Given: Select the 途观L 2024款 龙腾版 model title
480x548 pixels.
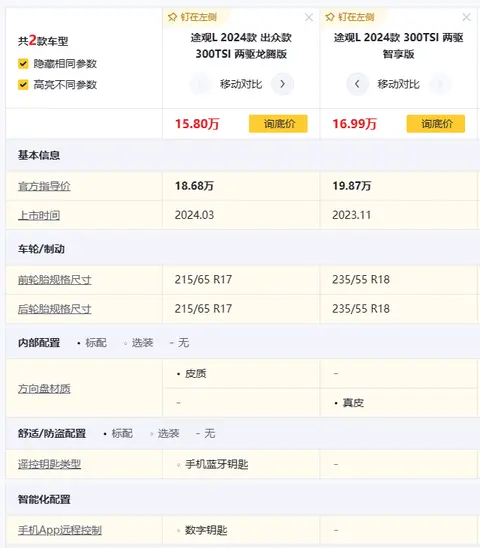Looking at the screenshot, I should pyautogui.click(x=241, y=46).
